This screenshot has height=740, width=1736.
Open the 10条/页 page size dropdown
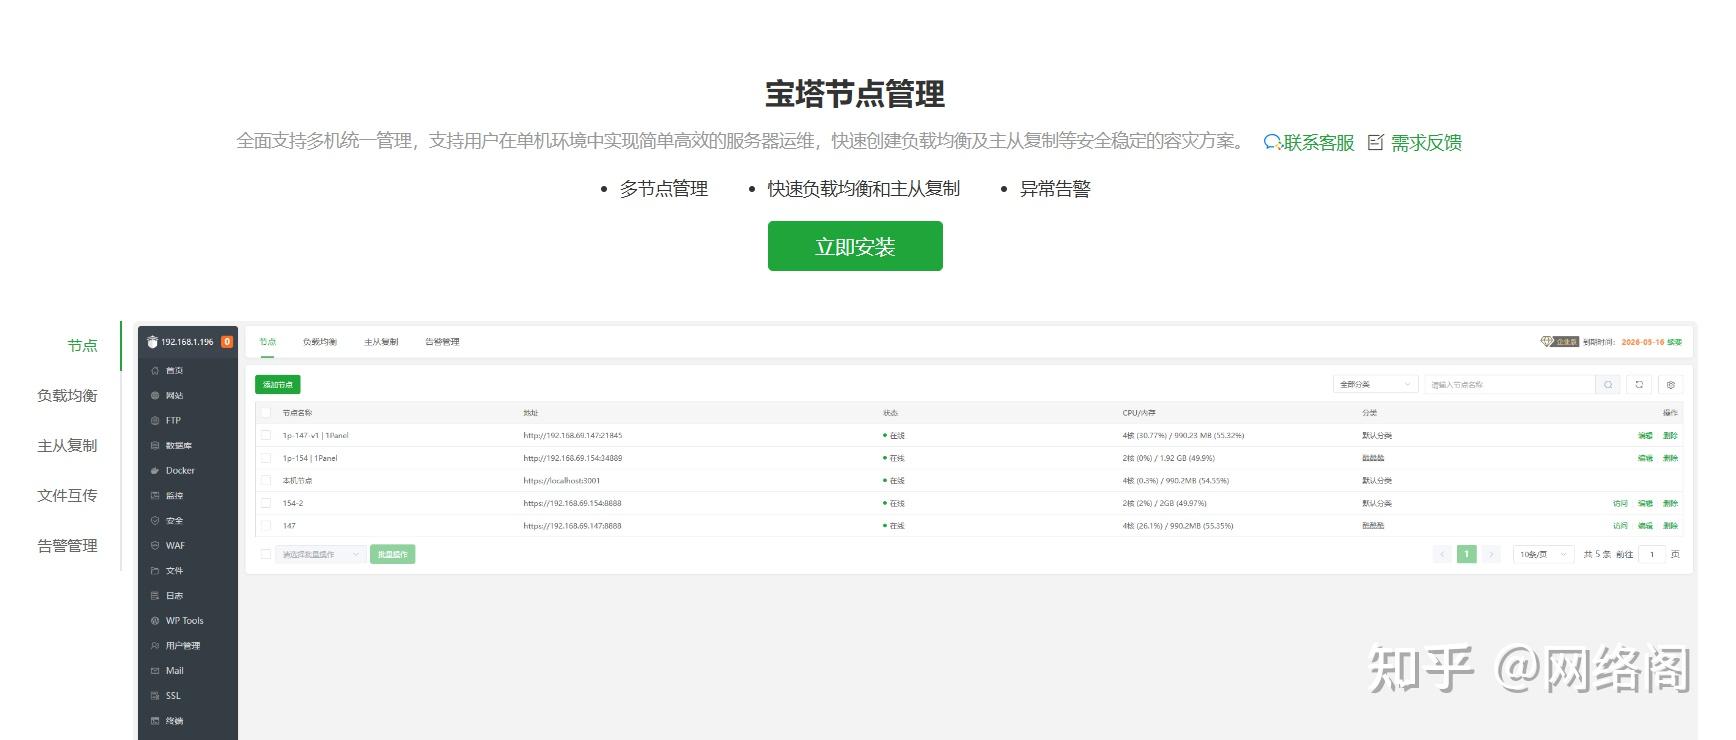1544,554
